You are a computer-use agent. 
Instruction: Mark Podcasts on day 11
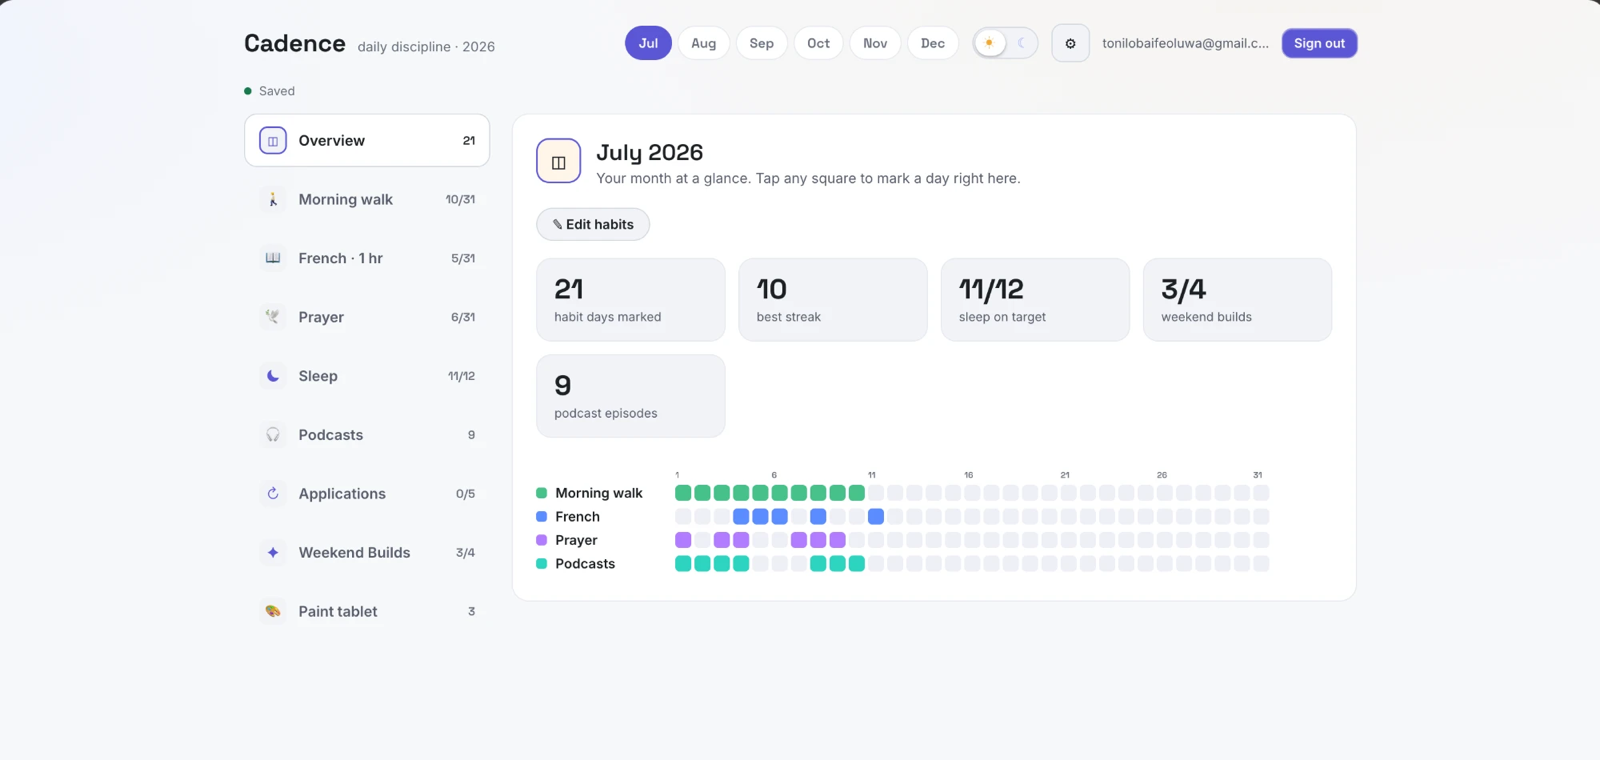[x=876, y=564]
